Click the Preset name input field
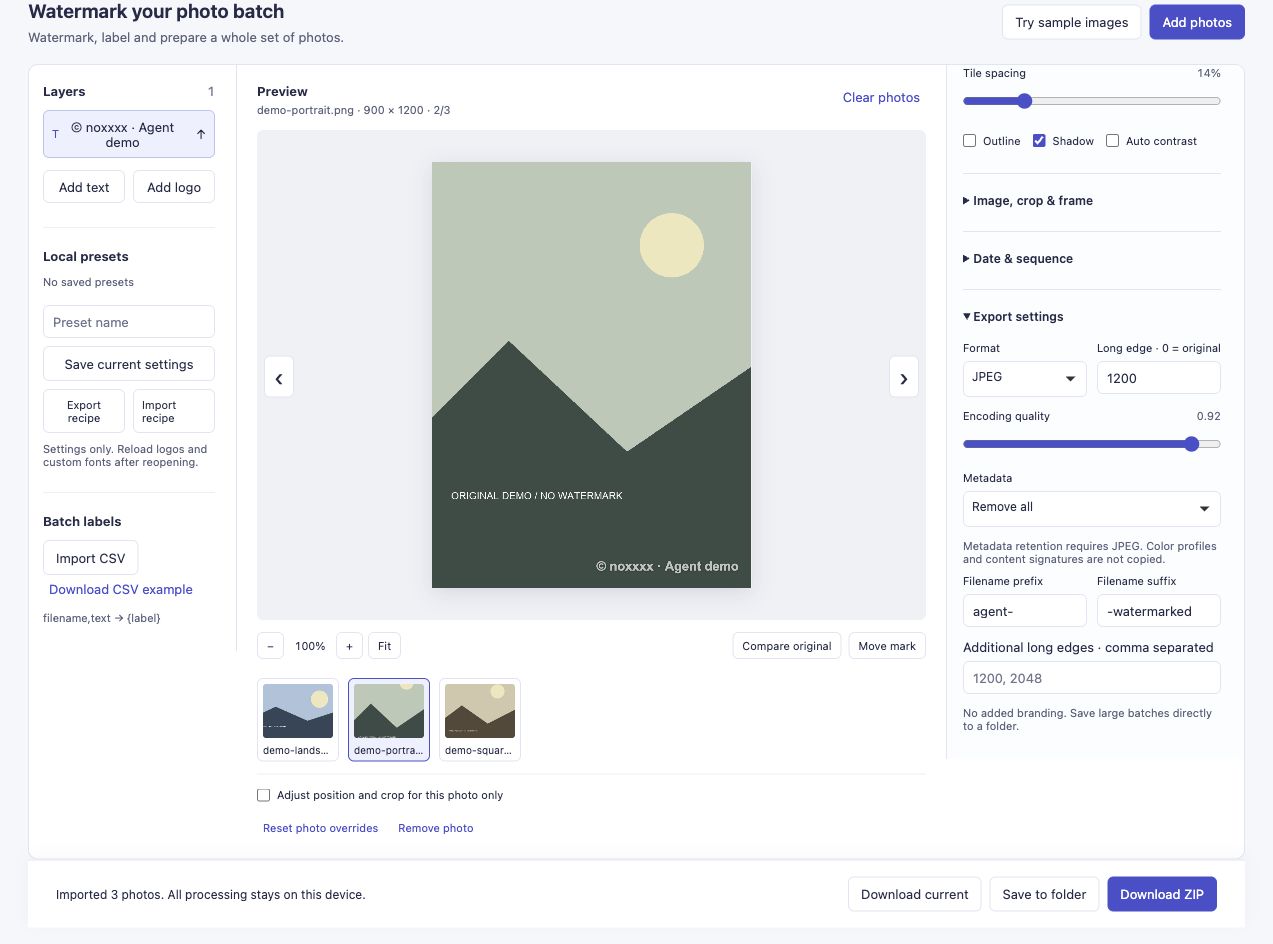This screenshot has height=944, width=1273. click(x=129, y=322)
